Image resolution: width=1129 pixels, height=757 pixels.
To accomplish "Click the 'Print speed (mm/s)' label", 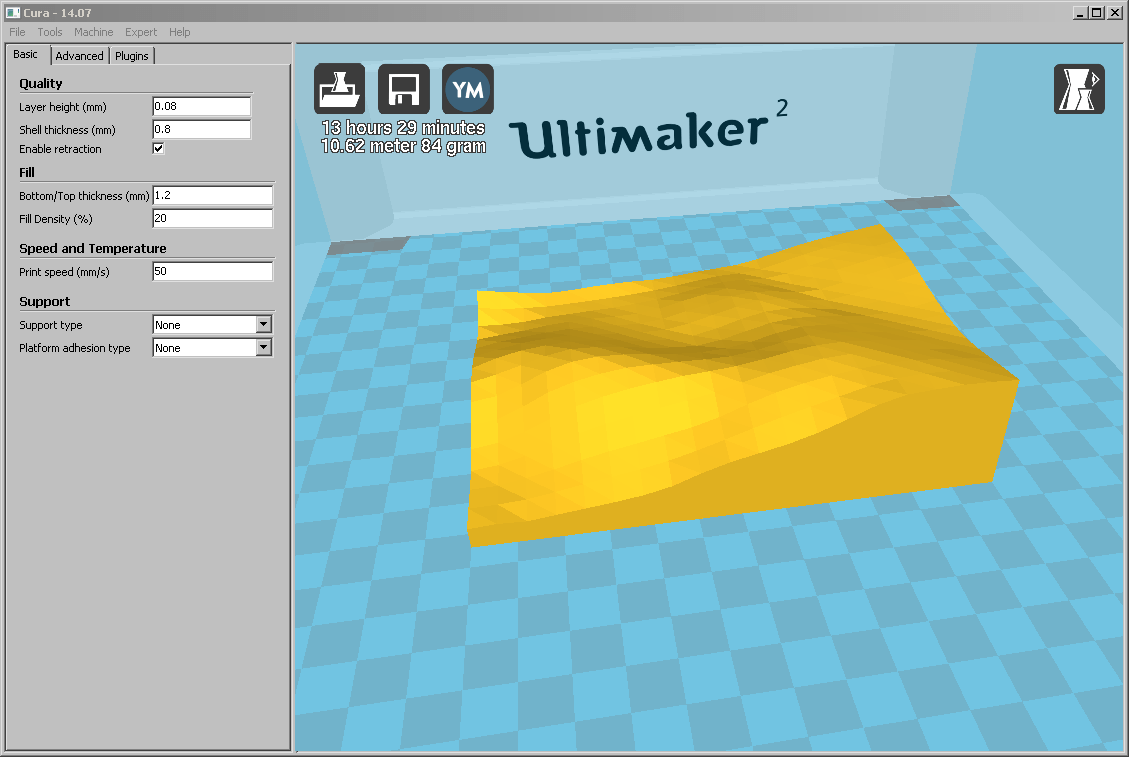I will point(64,272).
